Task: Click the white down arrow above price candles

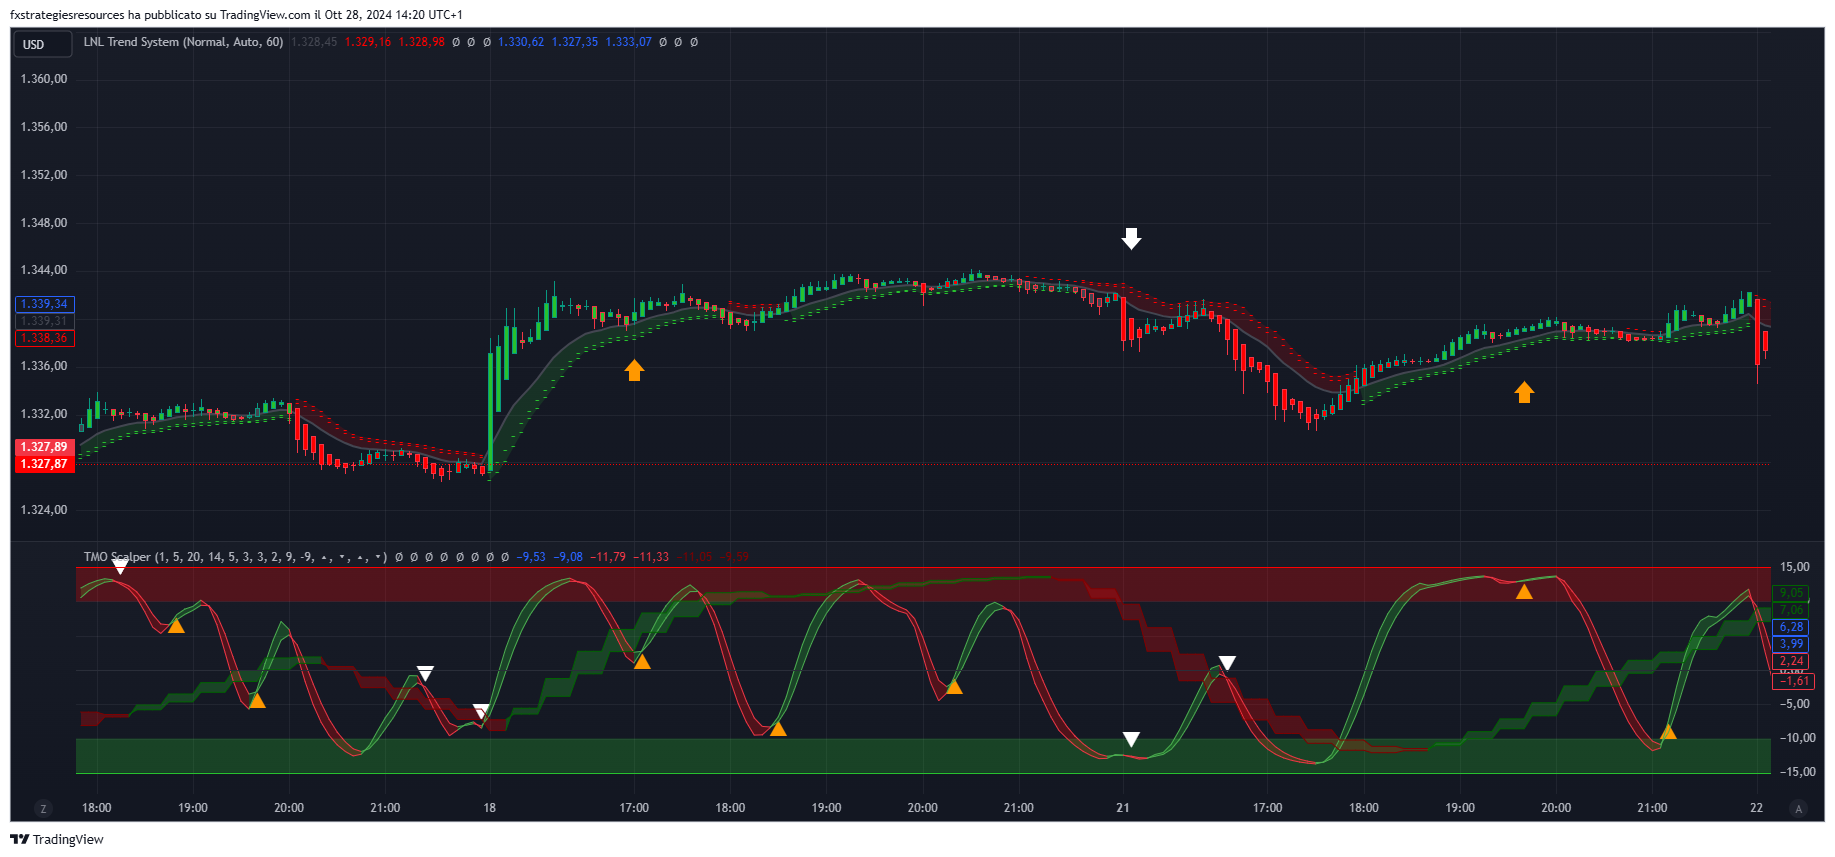Action: tap(1131, 238)
